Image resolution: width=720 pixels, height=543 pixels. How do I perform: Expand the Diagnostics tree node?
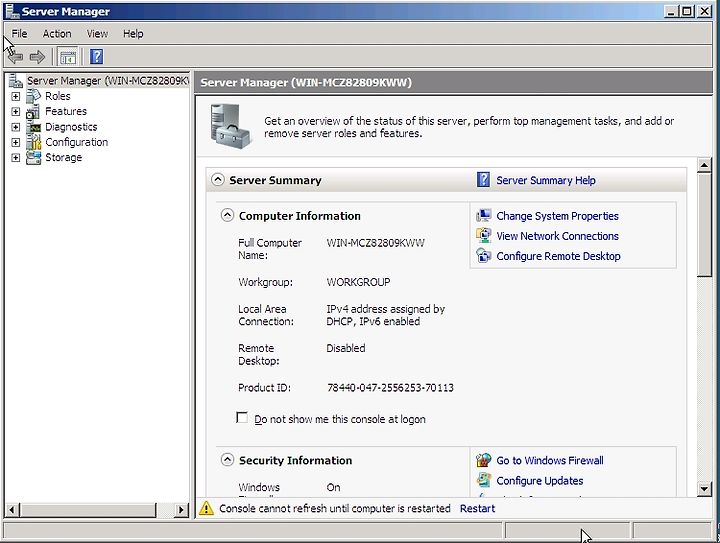click(x=16, y=127)
